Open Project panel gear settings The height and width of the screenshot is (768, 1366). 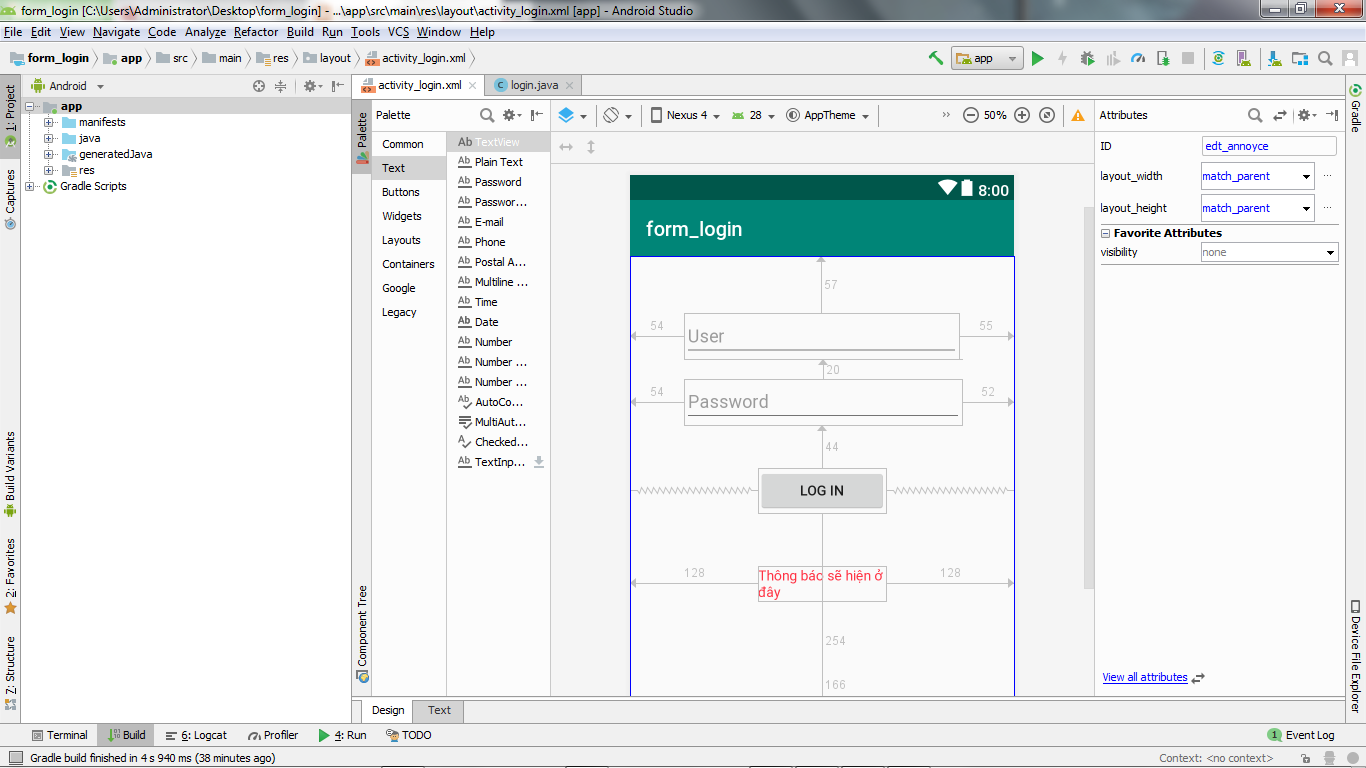pos(311,86)
